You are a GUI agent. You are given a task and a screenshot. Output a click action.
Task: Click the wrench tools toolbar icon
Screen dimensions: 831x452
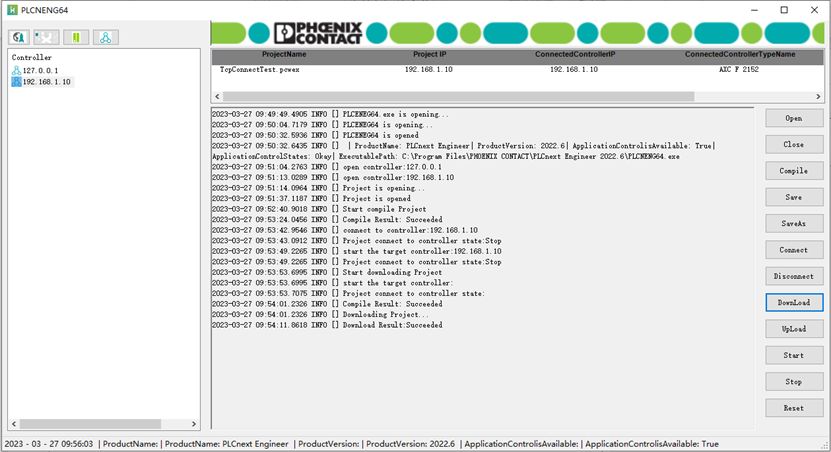tap(45, 37)
